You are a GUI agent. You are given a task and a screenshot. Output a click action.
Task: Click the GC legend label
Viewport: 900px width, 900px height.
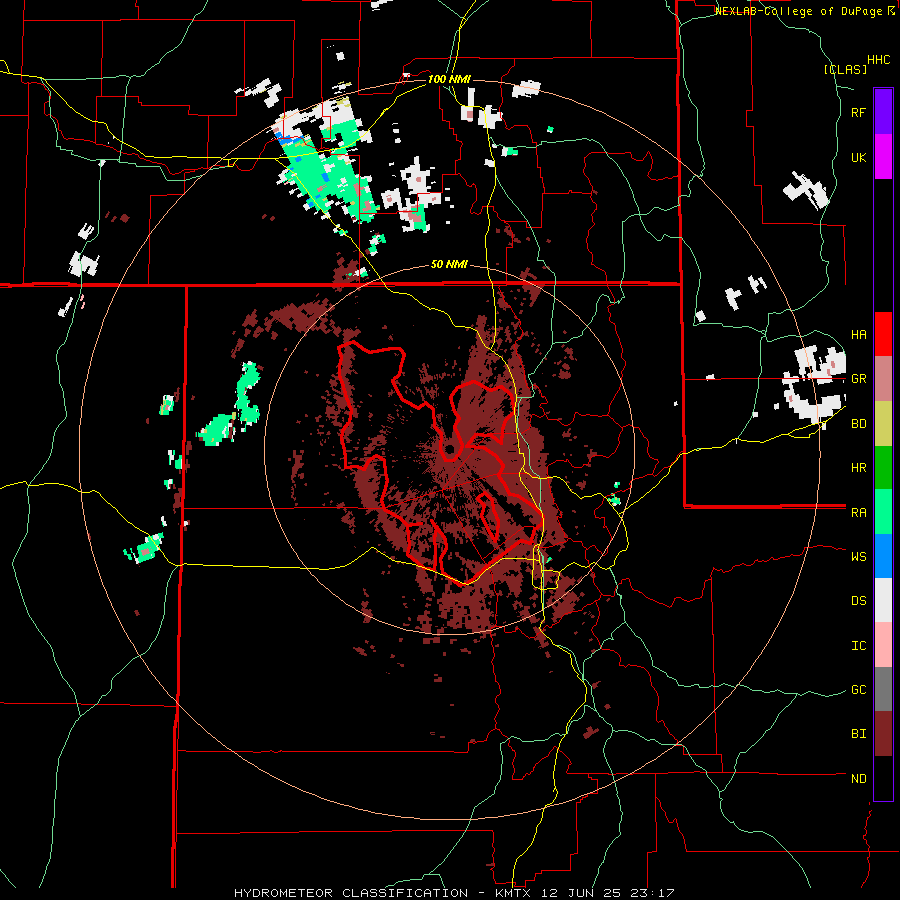(858, 690)
